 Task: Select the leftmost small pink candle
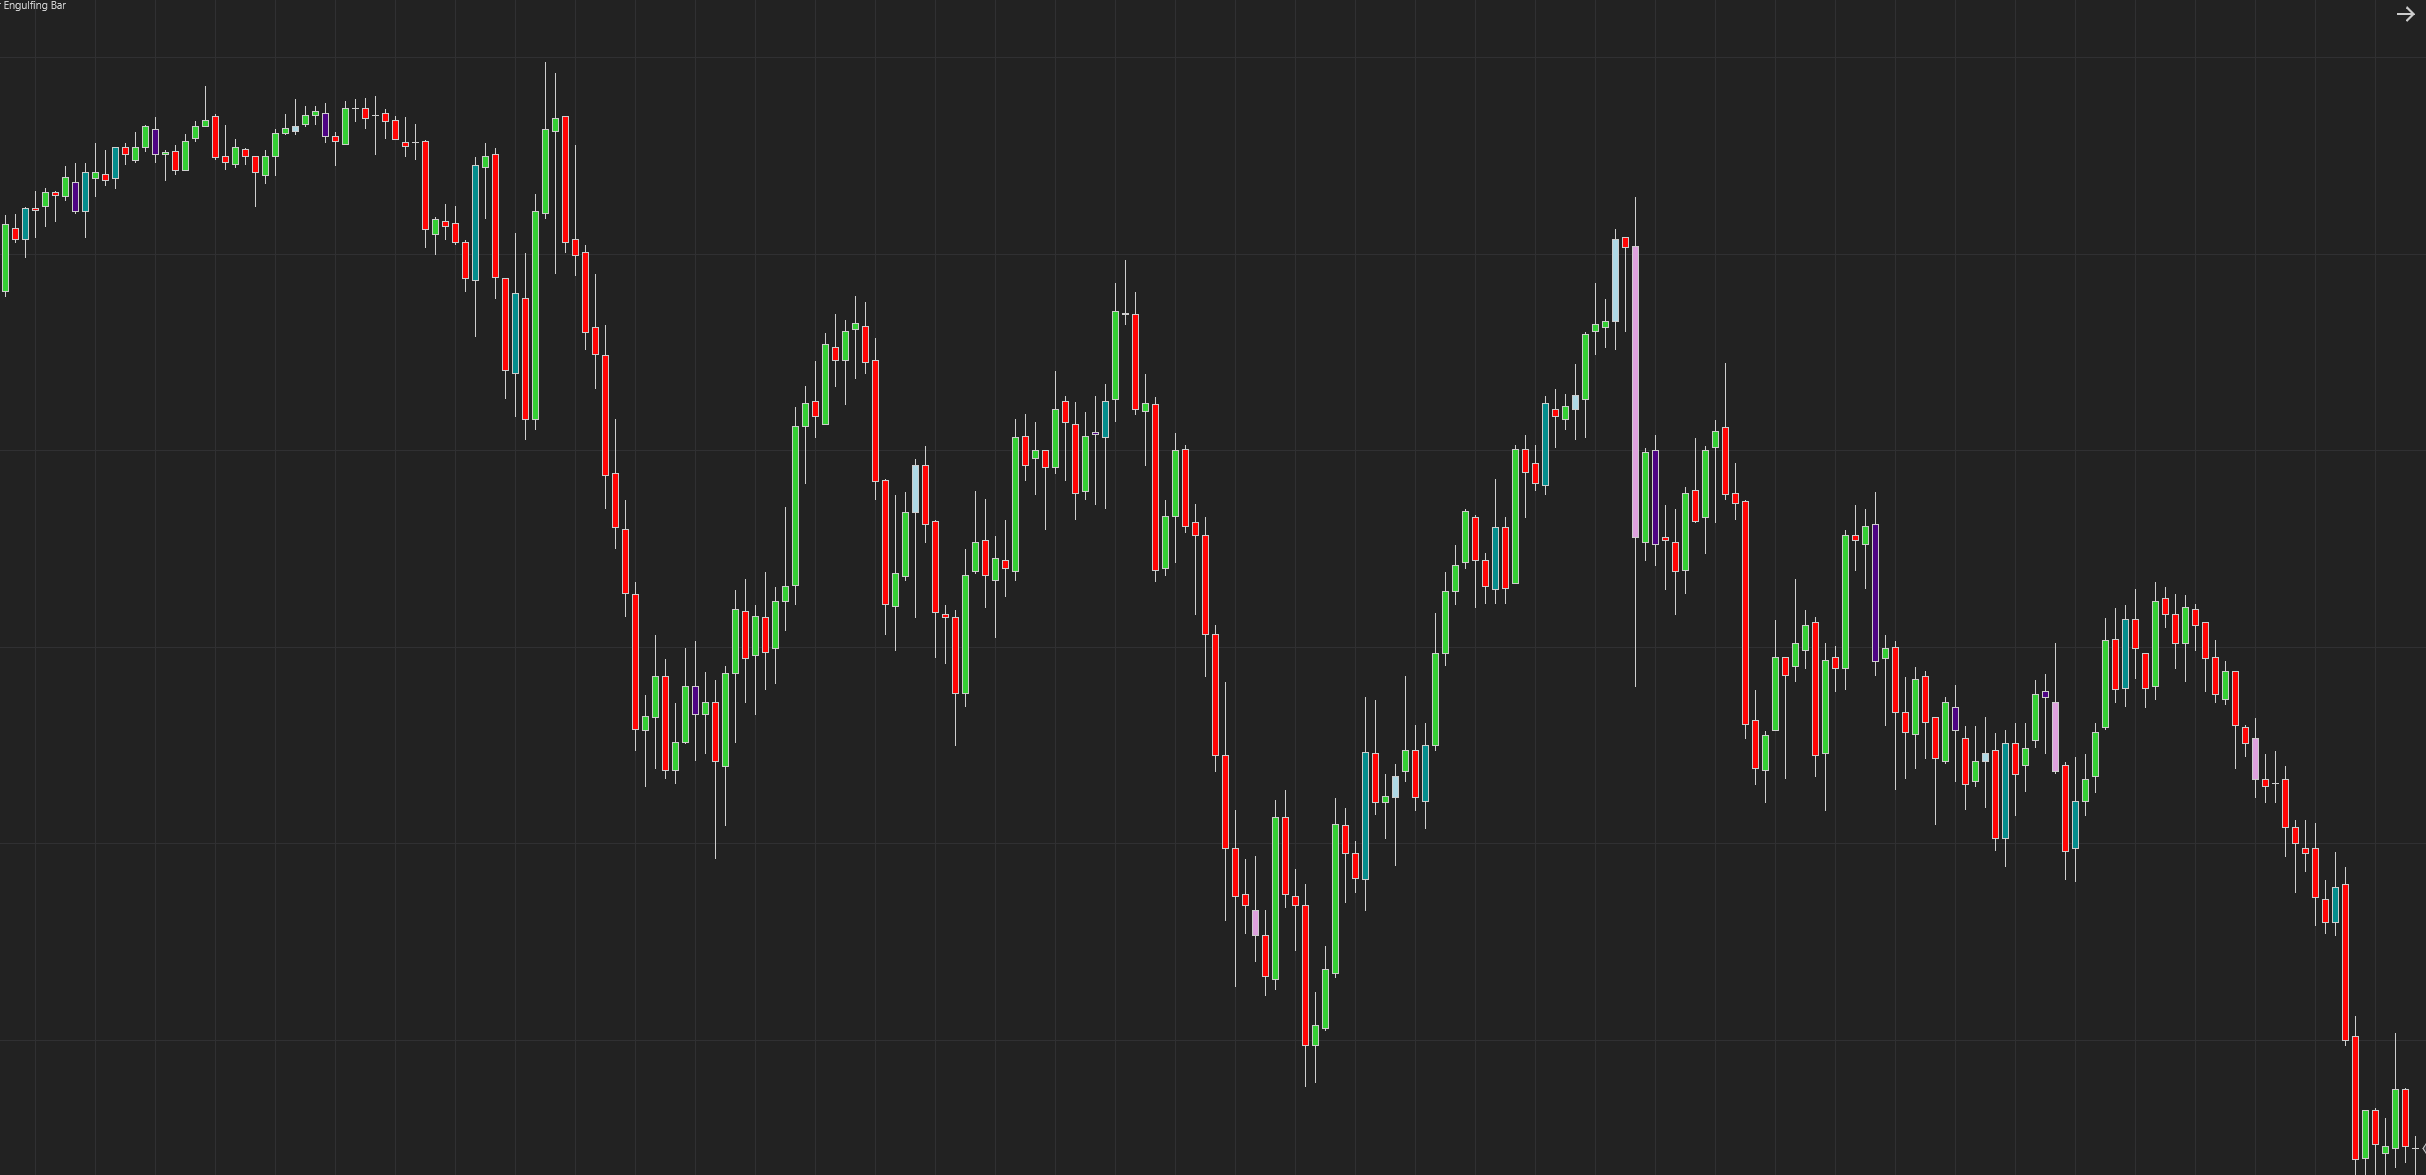coord(1255,922)
